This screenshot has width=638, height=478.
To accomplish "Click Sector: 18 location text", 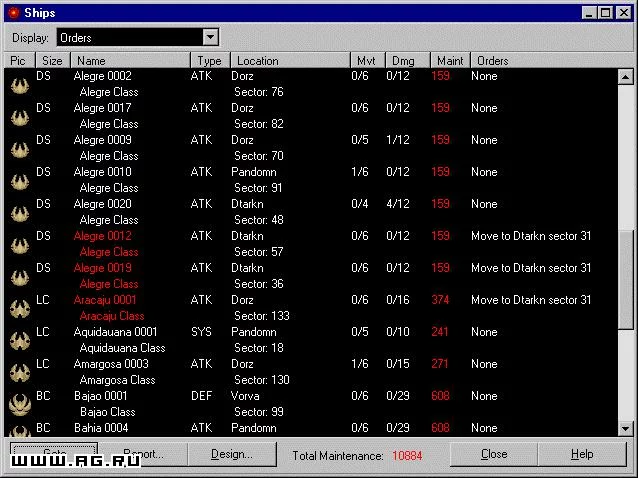I will tap(259, 348).
